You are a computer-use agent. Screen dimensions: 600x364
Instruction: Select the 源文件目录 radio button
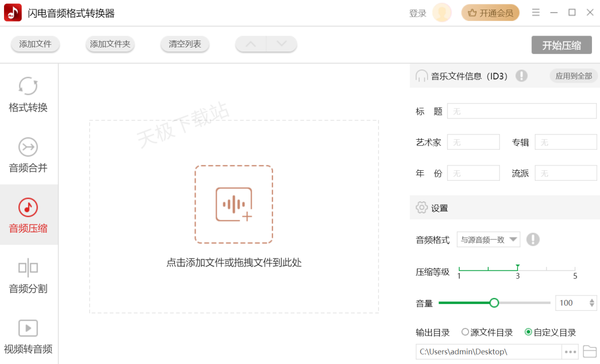465,332
